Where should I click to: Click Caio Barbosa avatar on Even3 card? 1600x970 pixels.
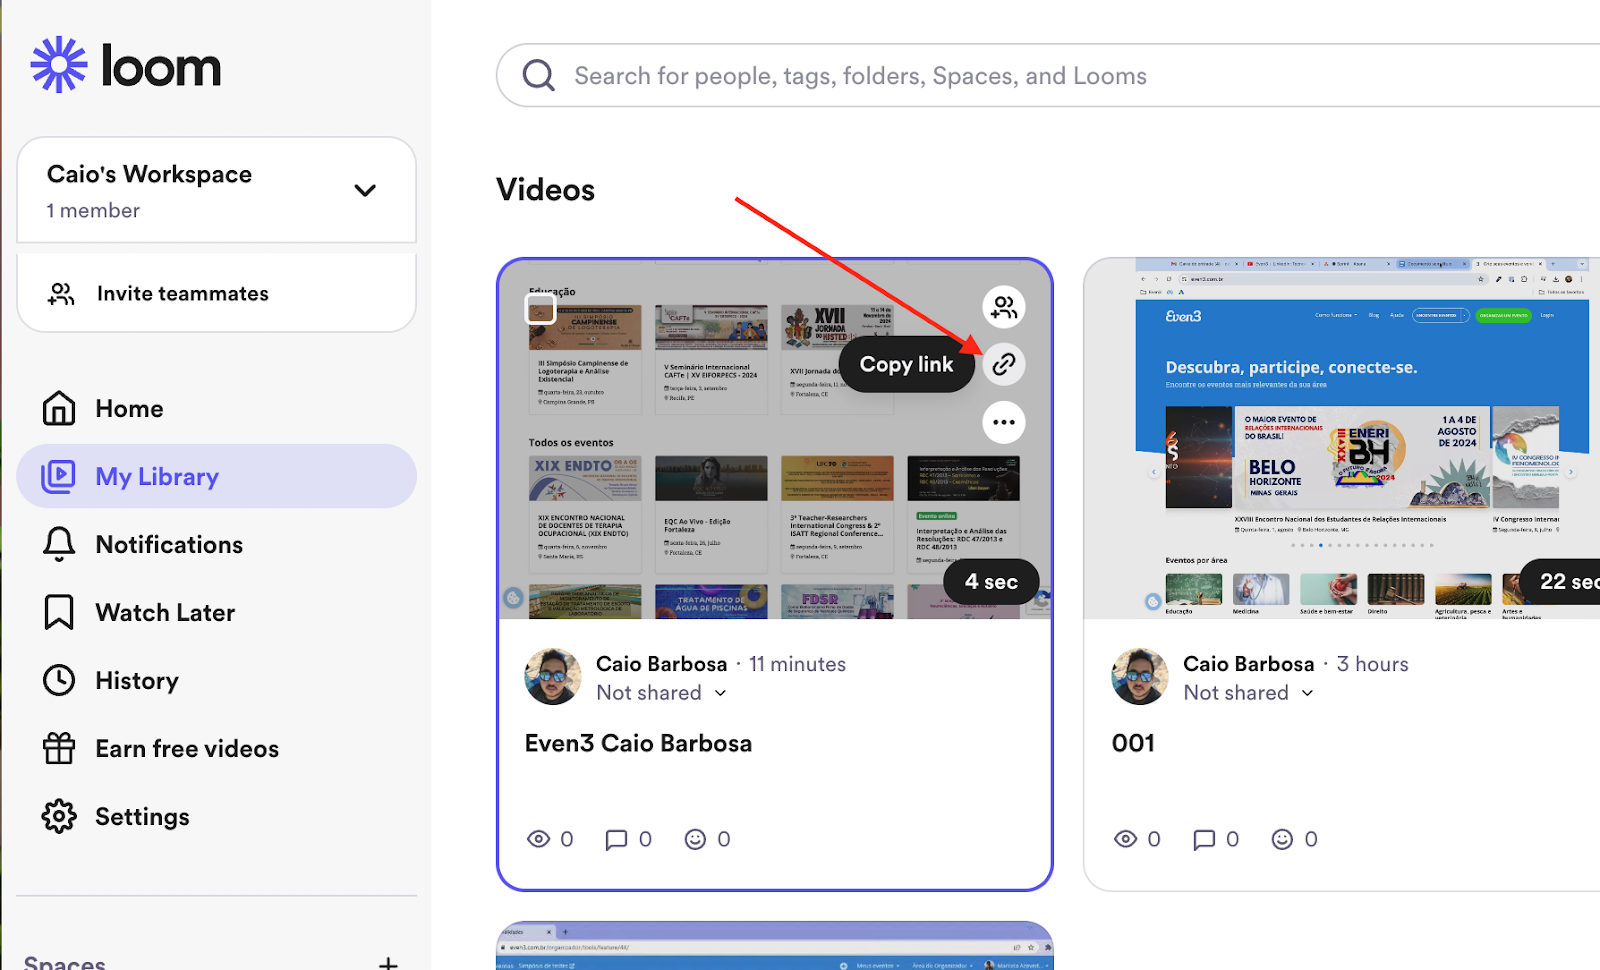[x=553, y=677]
